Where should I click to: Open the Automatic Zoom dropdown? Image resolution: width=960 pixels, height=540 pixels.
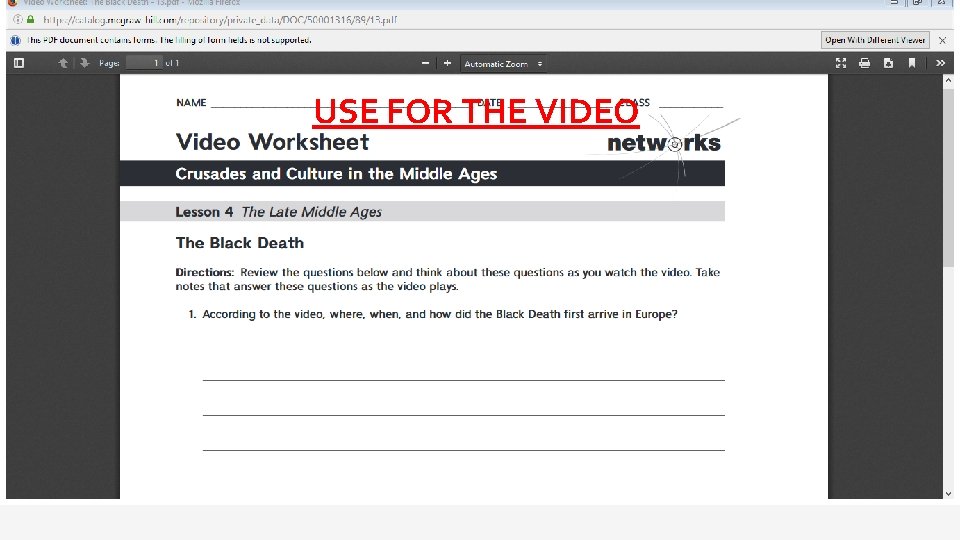[503, 64]
